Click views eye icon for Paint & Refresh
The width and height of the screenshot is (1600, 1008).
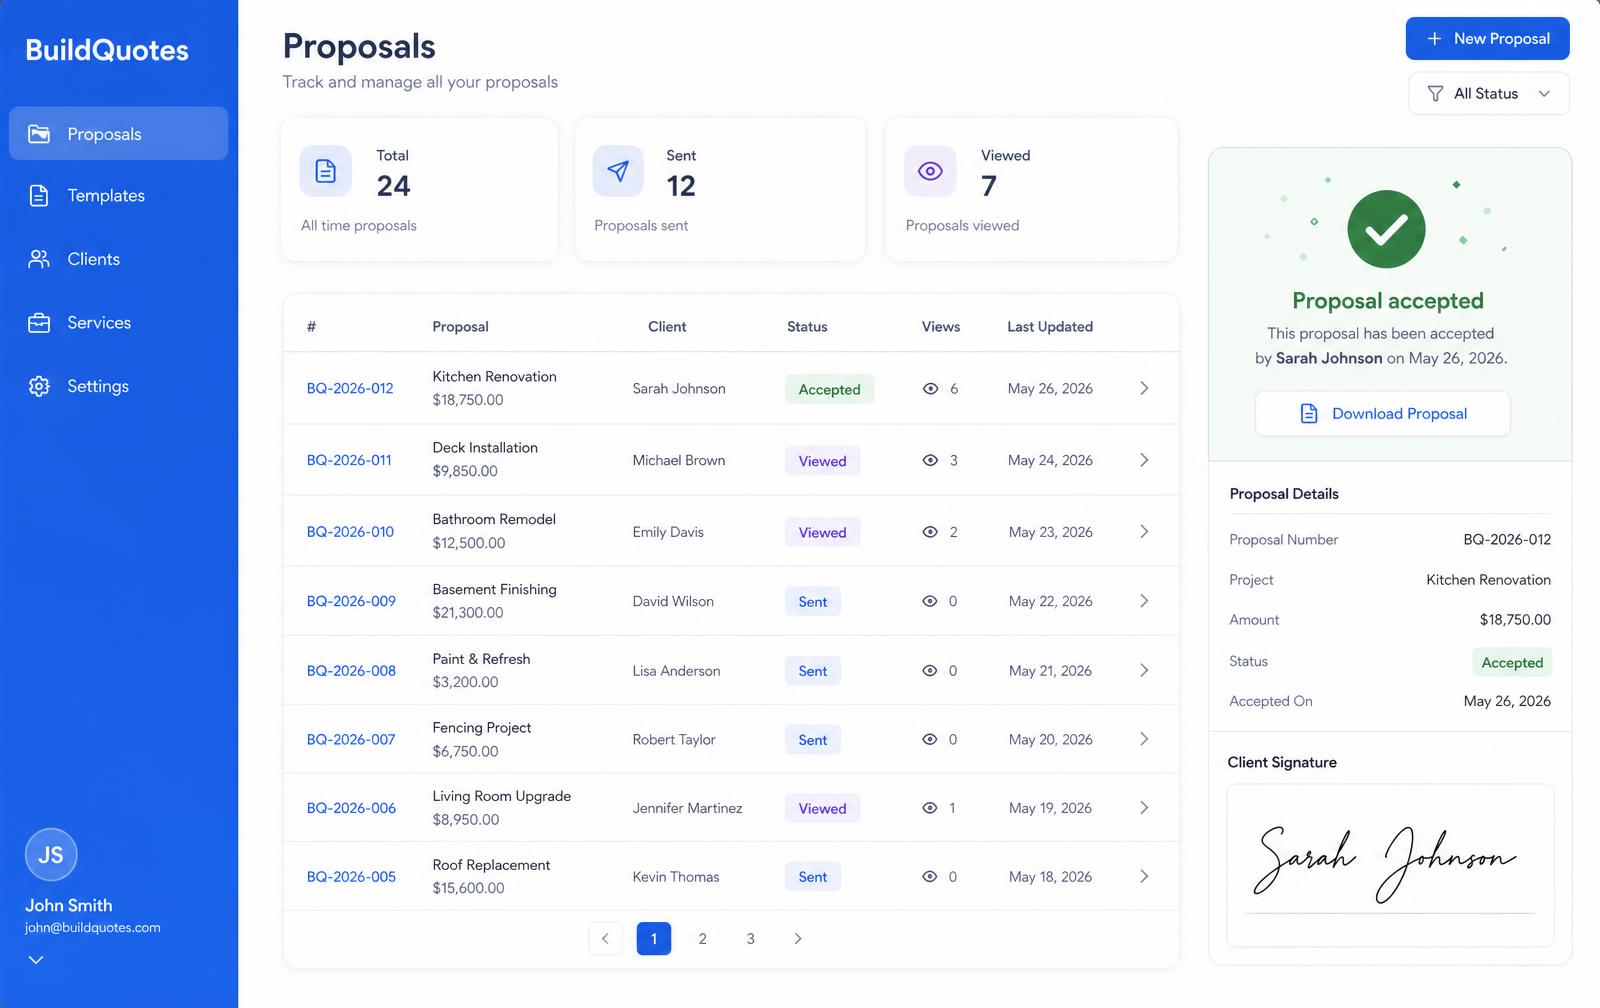pos(930,671)
